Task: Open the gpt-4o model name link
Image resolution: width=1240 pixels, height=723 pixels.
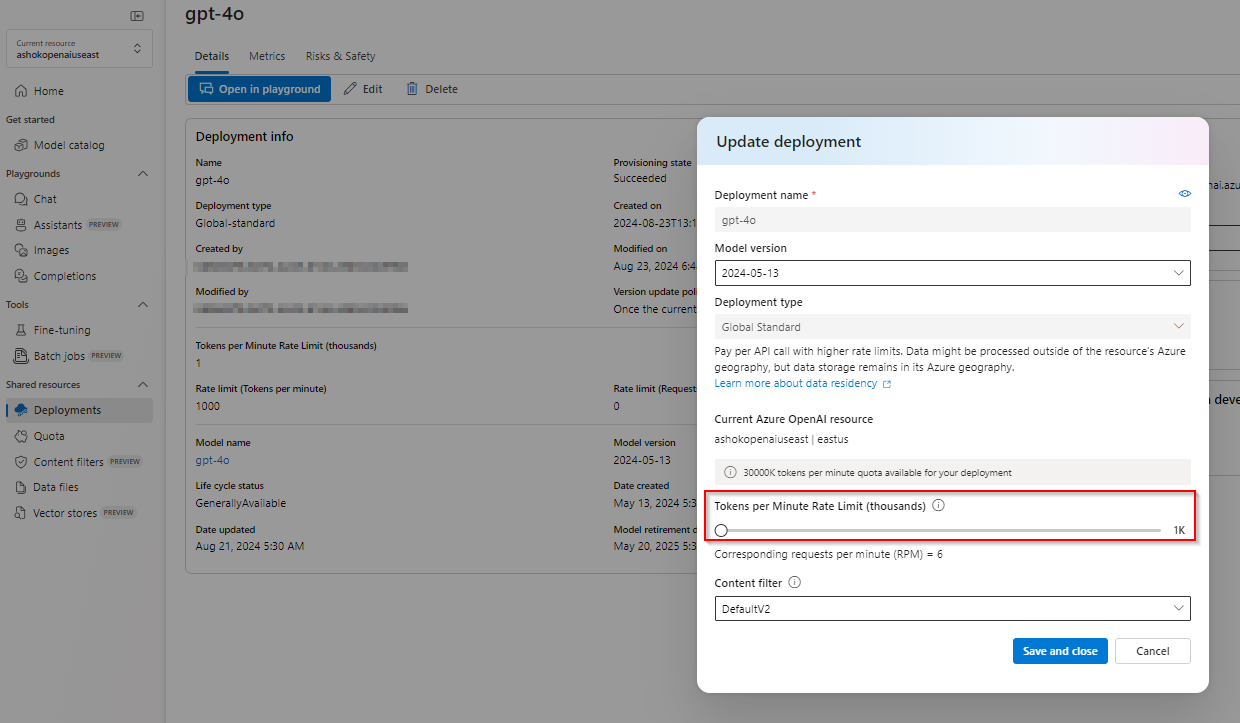Action: (x=212, y=460)
